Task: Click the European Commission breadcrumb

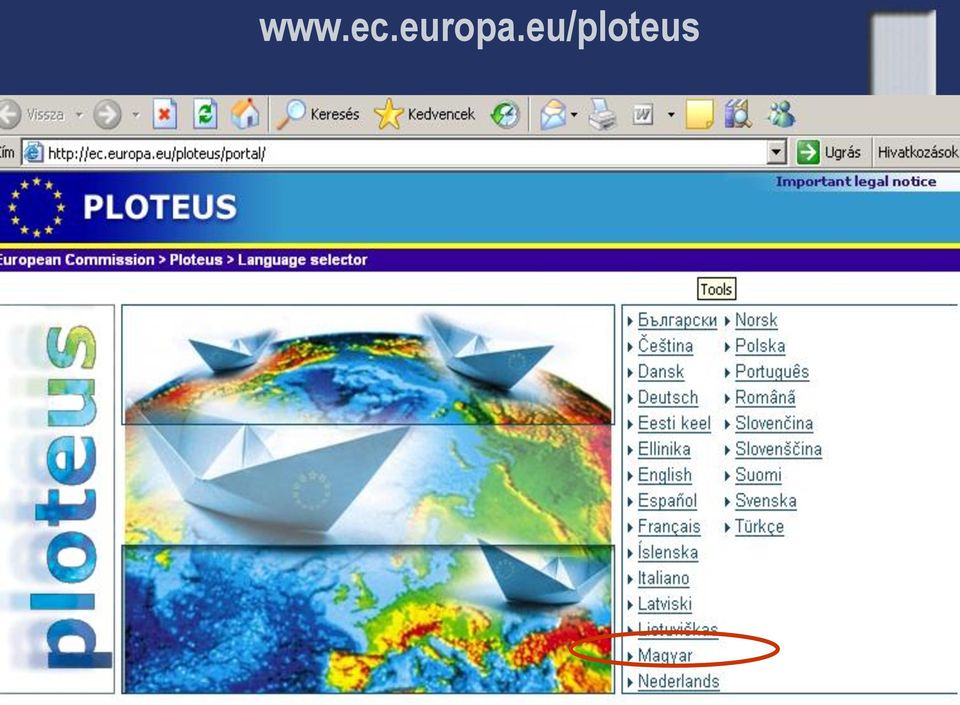Action: tap(77, 259)
